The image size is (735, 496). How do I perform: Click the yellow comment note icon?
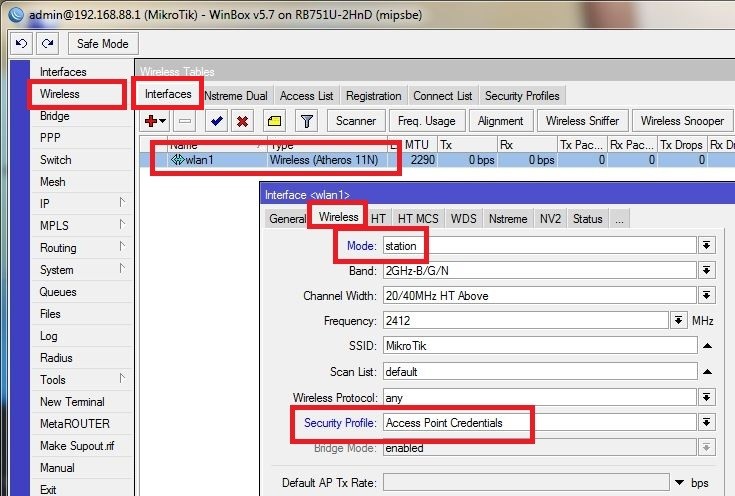[x=275, y=121]
